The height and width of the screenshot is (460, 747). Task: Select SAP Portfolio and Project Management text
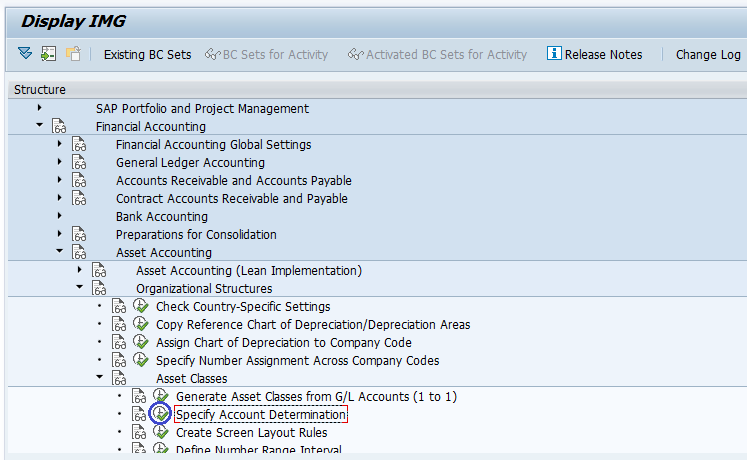pyautogui.click(x=202, y=109)
